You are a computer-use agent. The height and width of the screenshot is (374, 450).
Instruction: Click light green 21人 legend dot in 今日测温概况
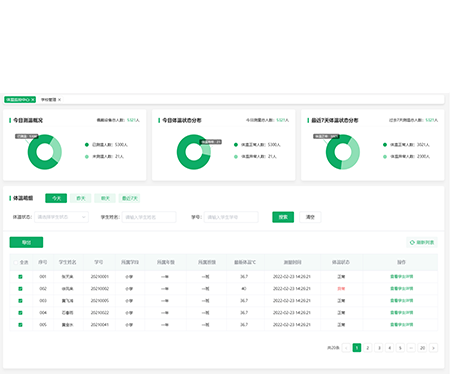click(x=87, y=156)
